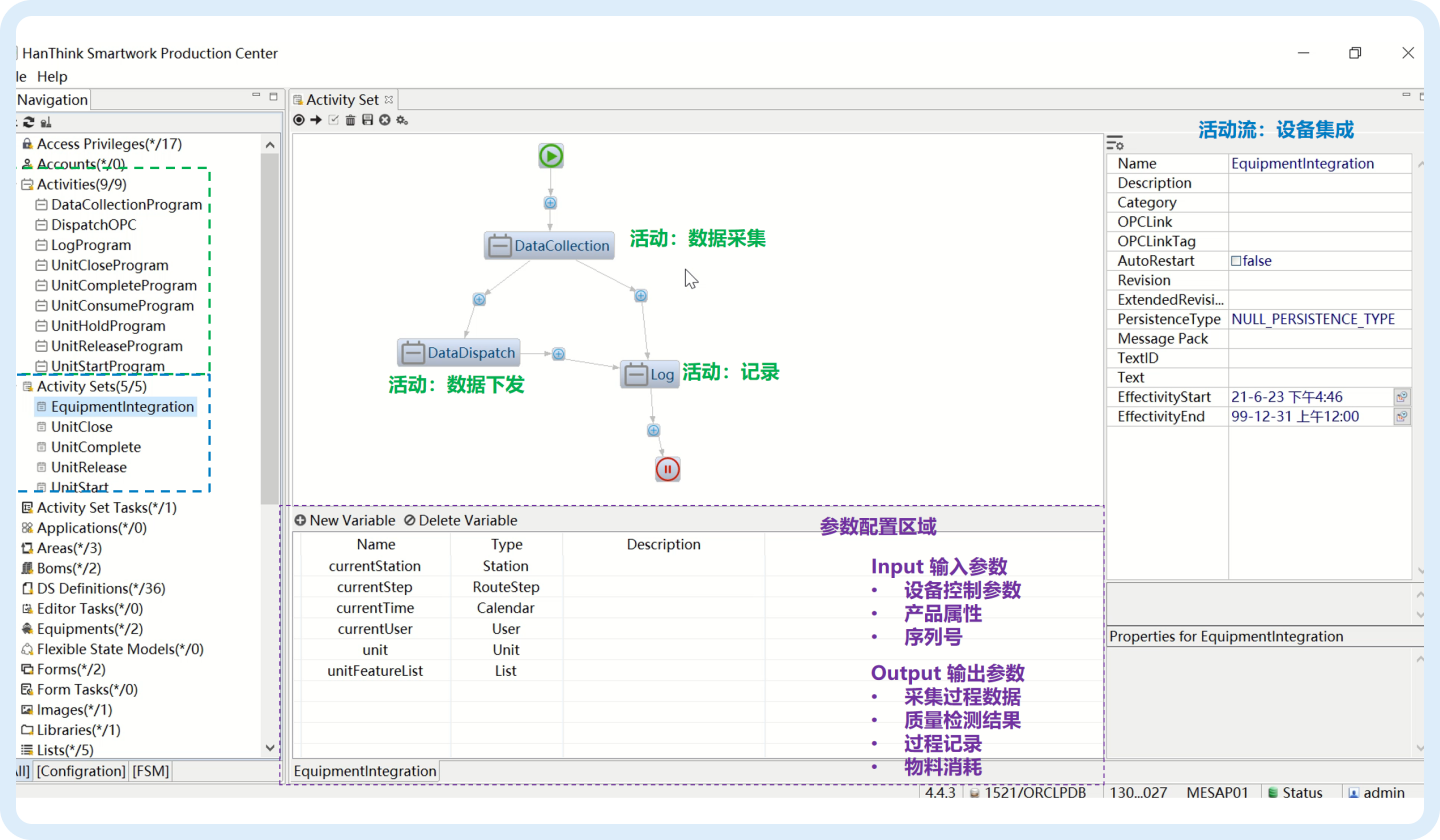Click the floppy disk save icon
Image resolution: width=1440 pixels, height=840 pixels.
(x=368, y=120)
